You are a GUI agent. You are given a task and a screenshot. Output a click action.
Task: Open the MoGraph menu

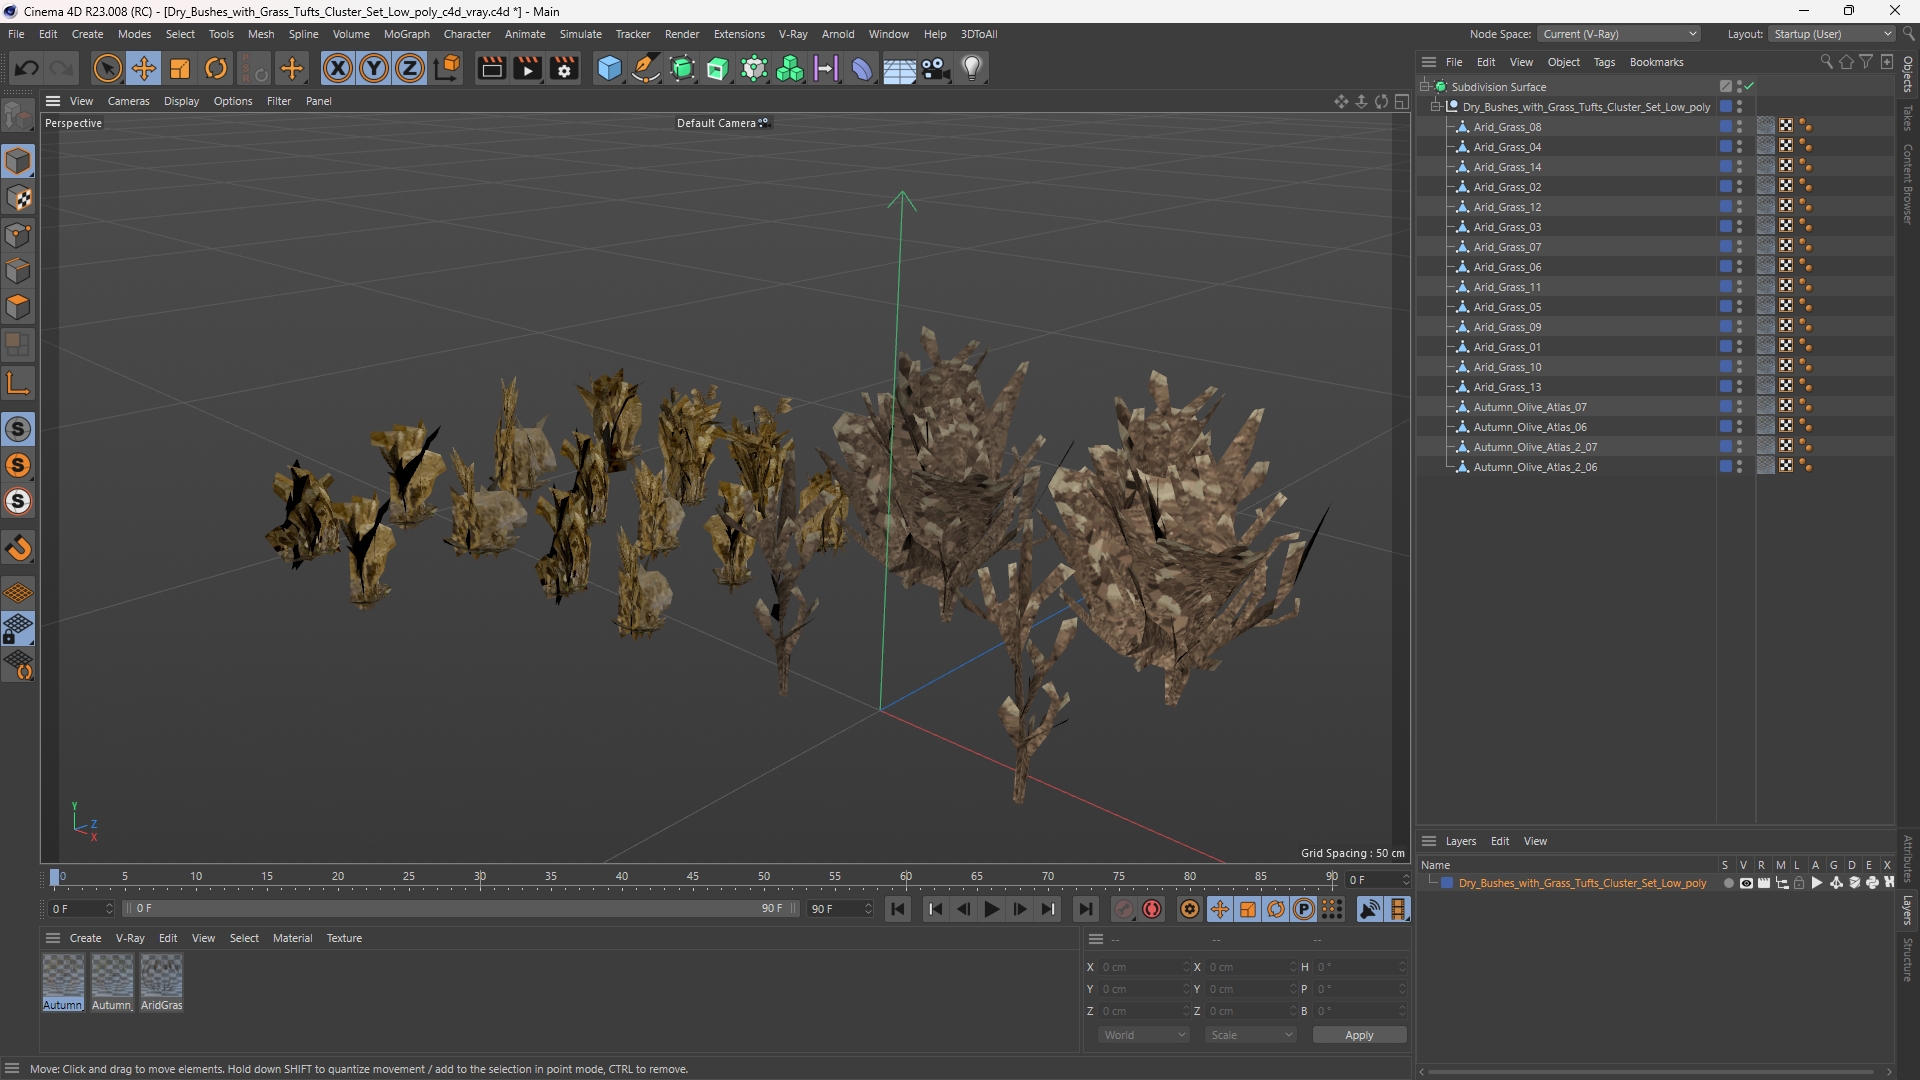click(x=406, y=34)
